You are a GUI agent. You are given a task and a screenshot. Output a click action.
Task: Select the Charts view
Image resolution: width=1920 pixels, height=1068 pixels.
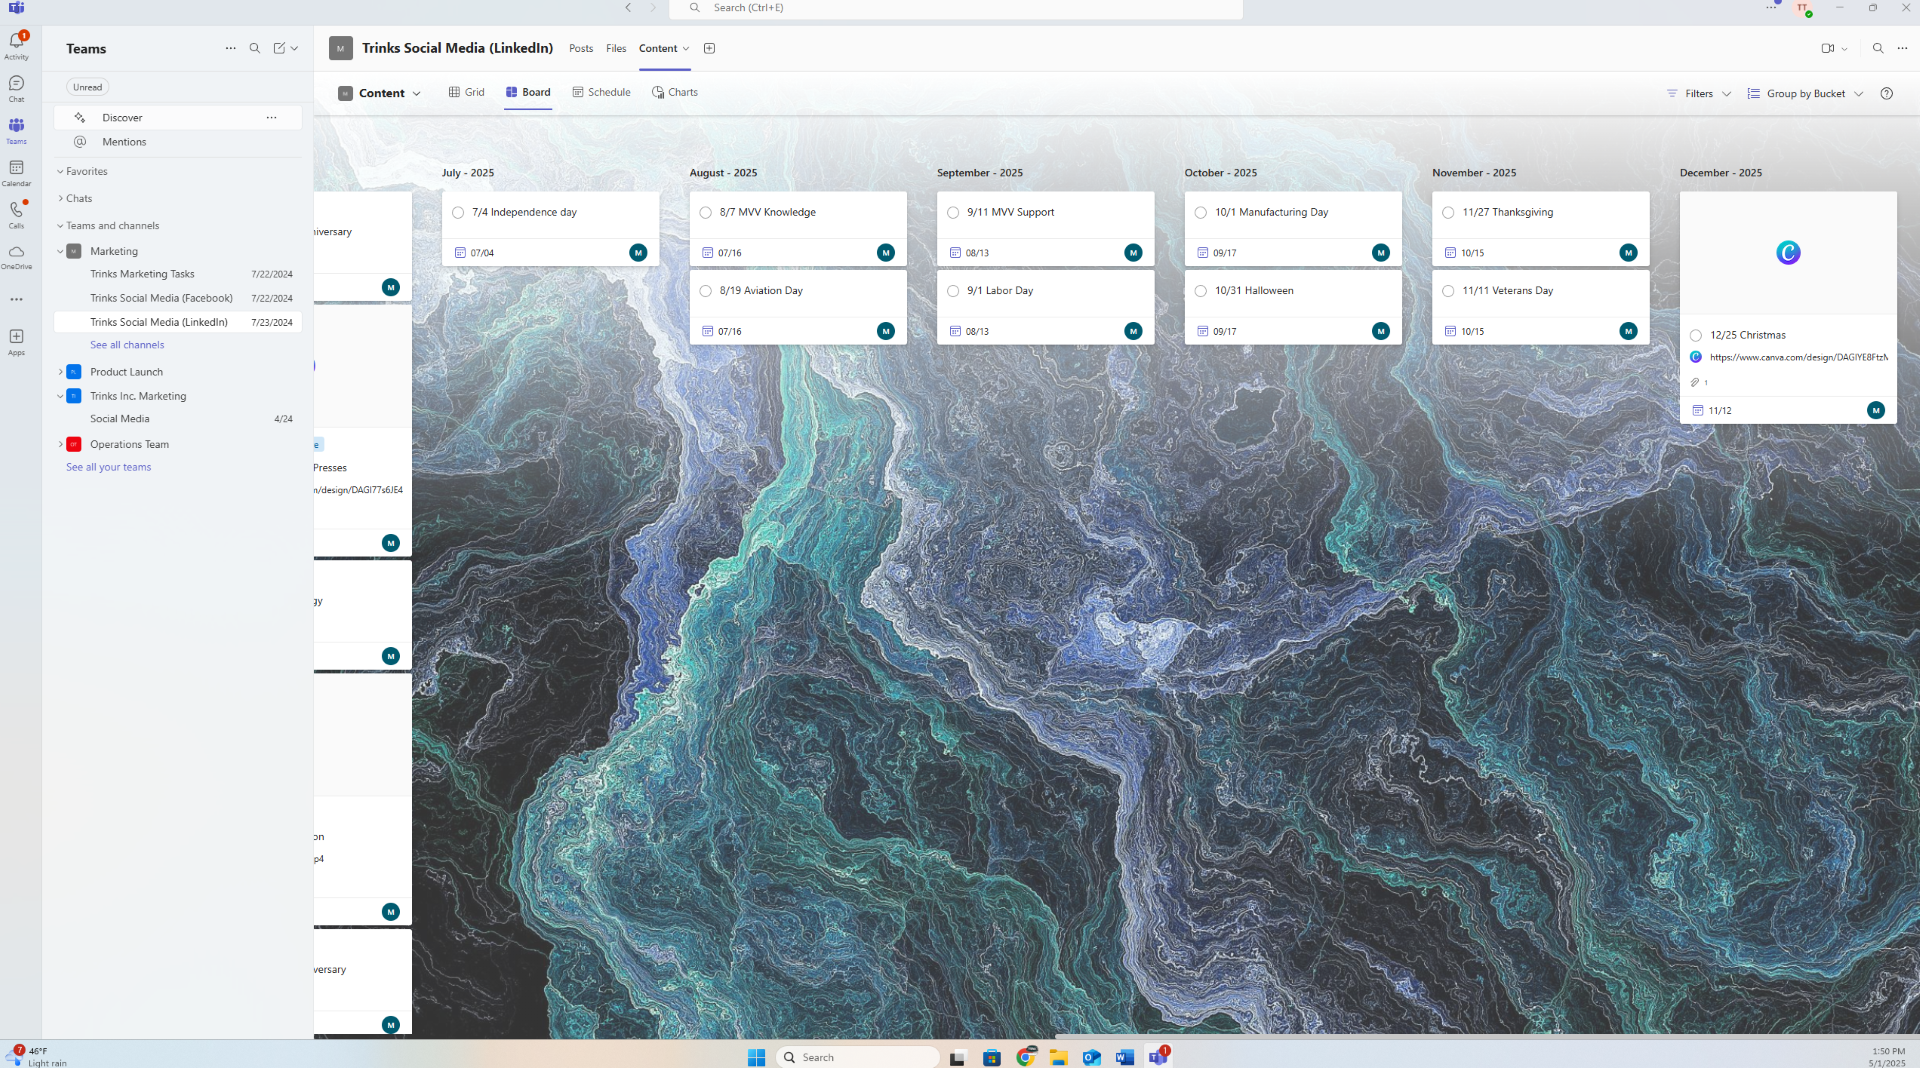click(x=675, y=91)
